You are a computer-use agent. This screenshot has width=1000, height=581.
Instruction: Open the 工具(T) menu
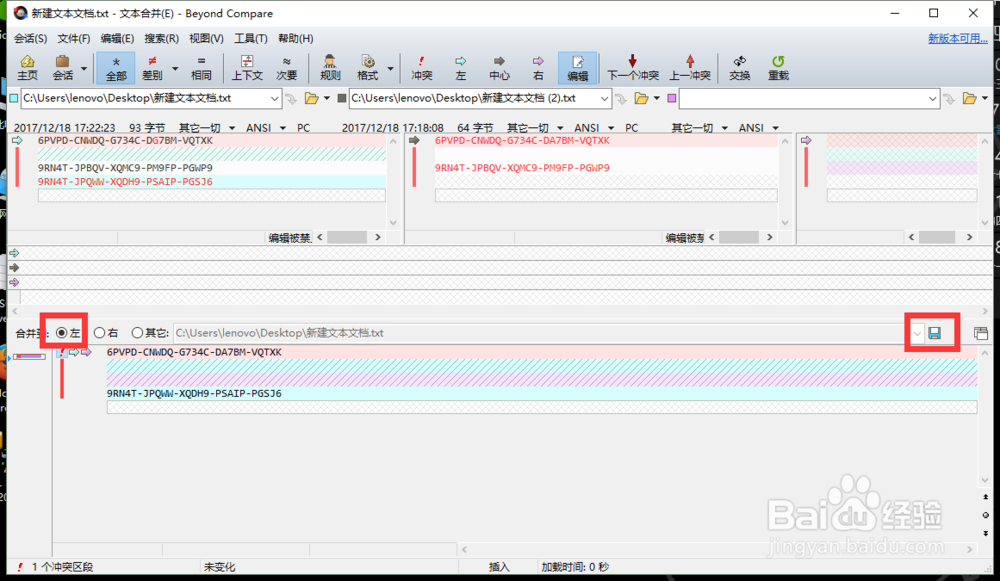(x=251, y=38)
